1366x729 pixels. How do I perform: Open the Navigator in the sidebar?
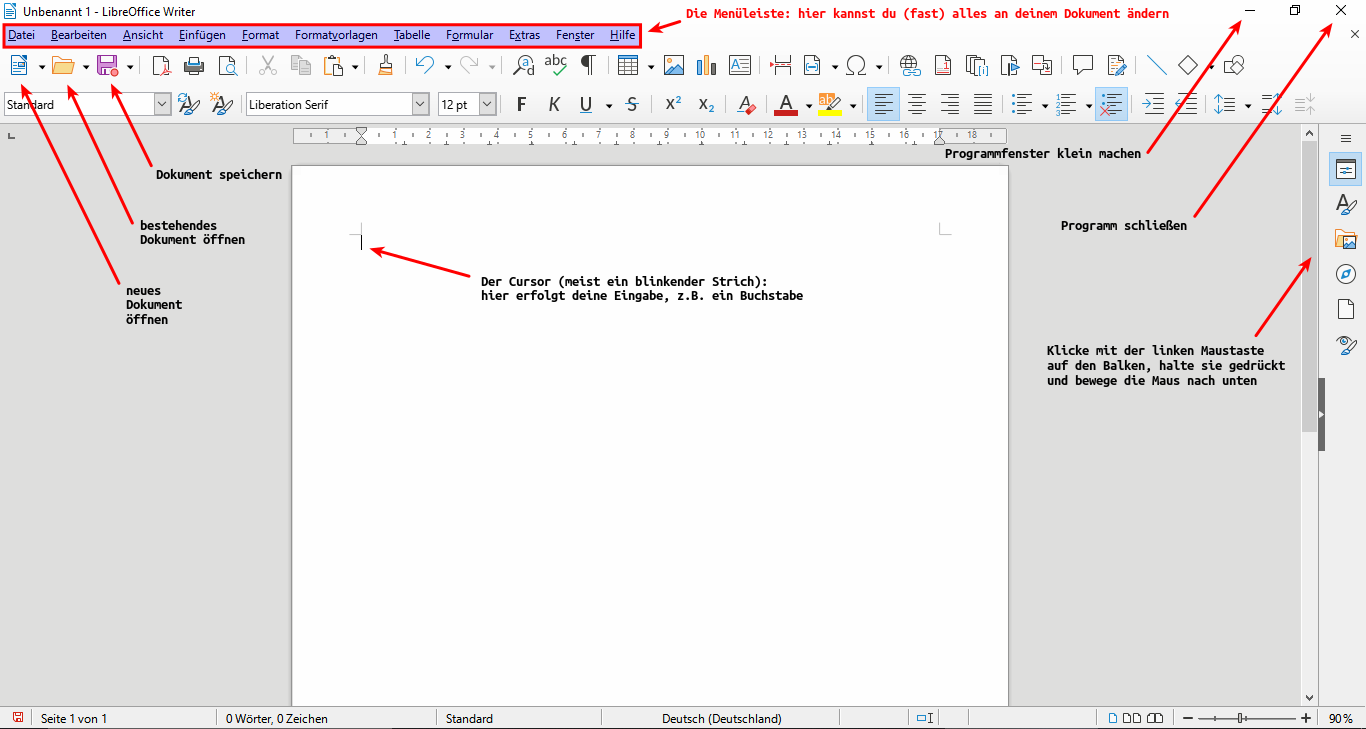coord(1346,274)
